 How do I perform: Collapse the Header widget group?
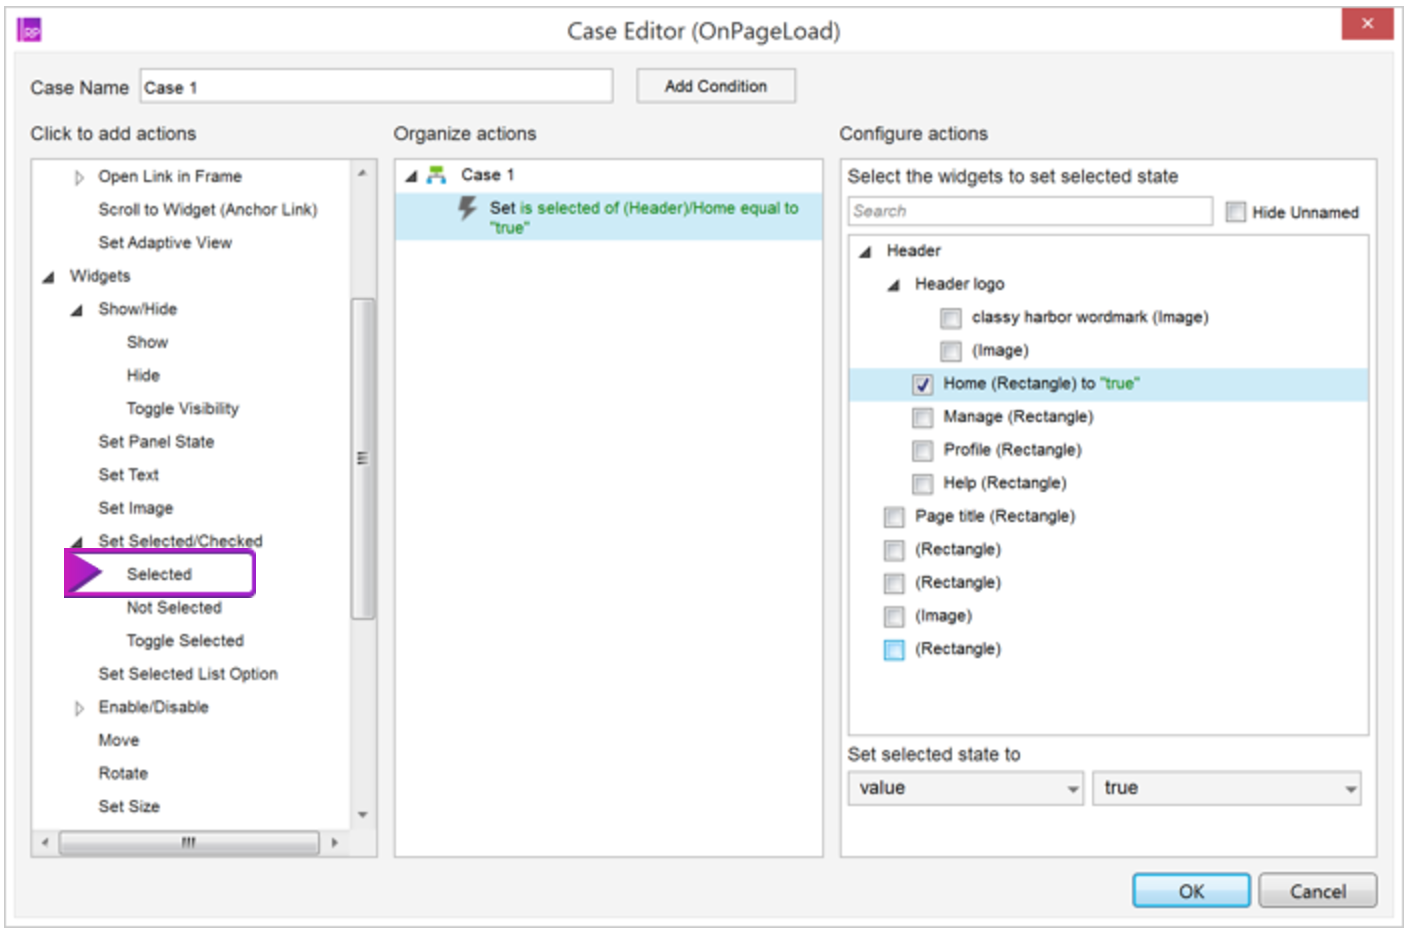click(x=865, y=252)
